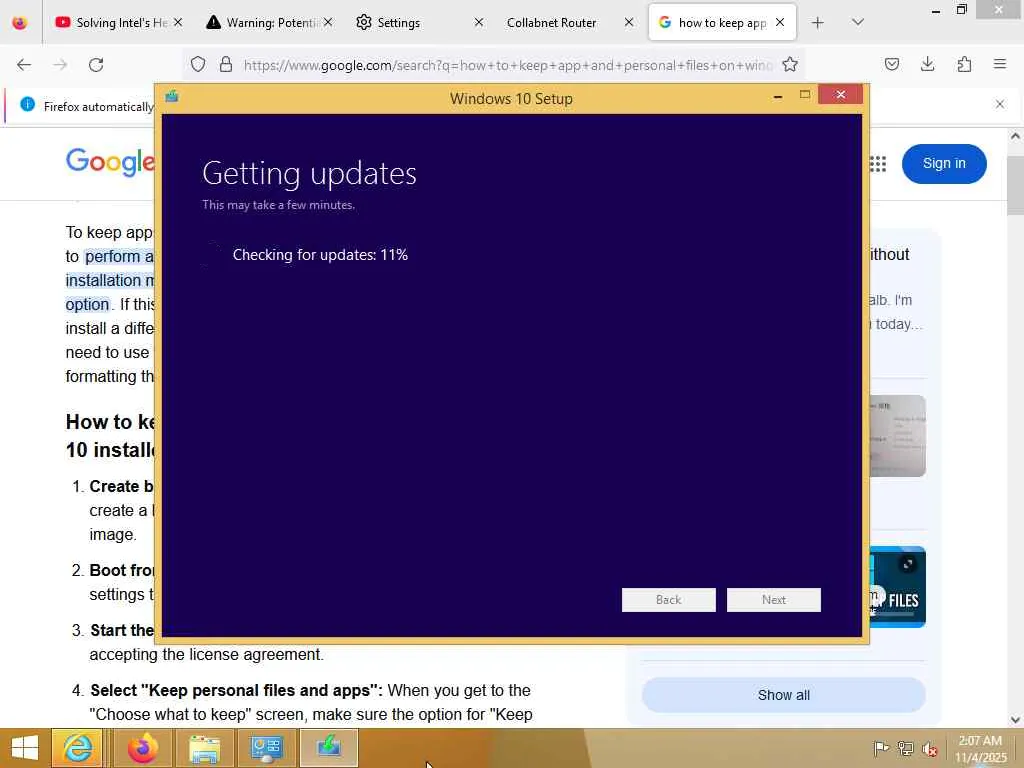Open the tracking protection shield icon
Screen dimensions: 1024x768
tap(198, 64)
